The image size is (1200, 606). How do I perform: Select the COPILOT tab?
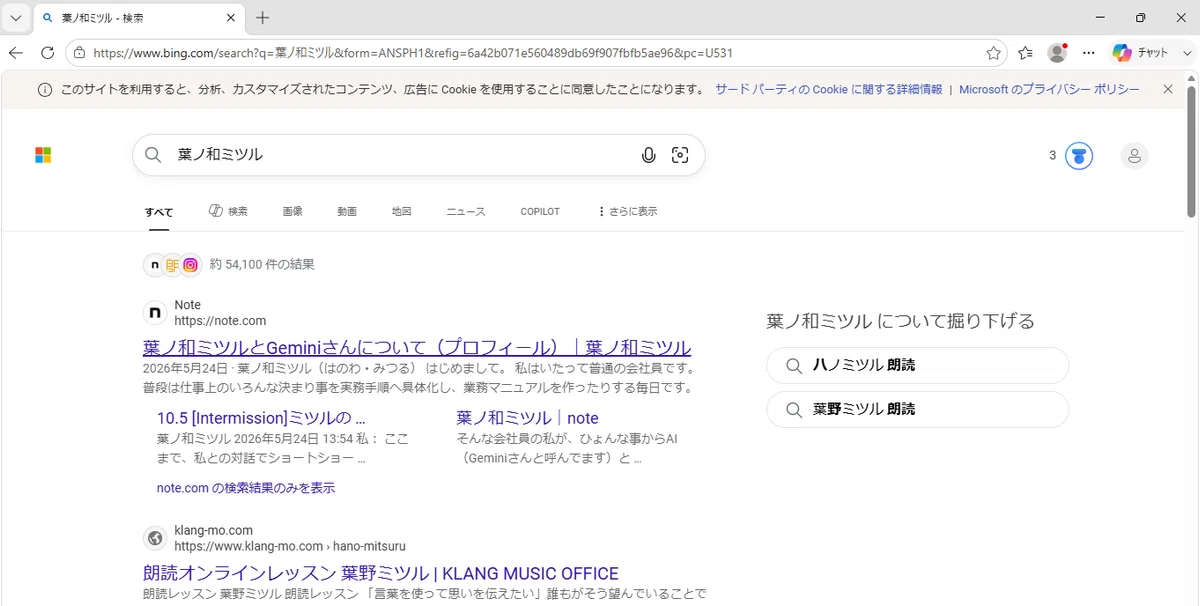[x=540, y=211]
